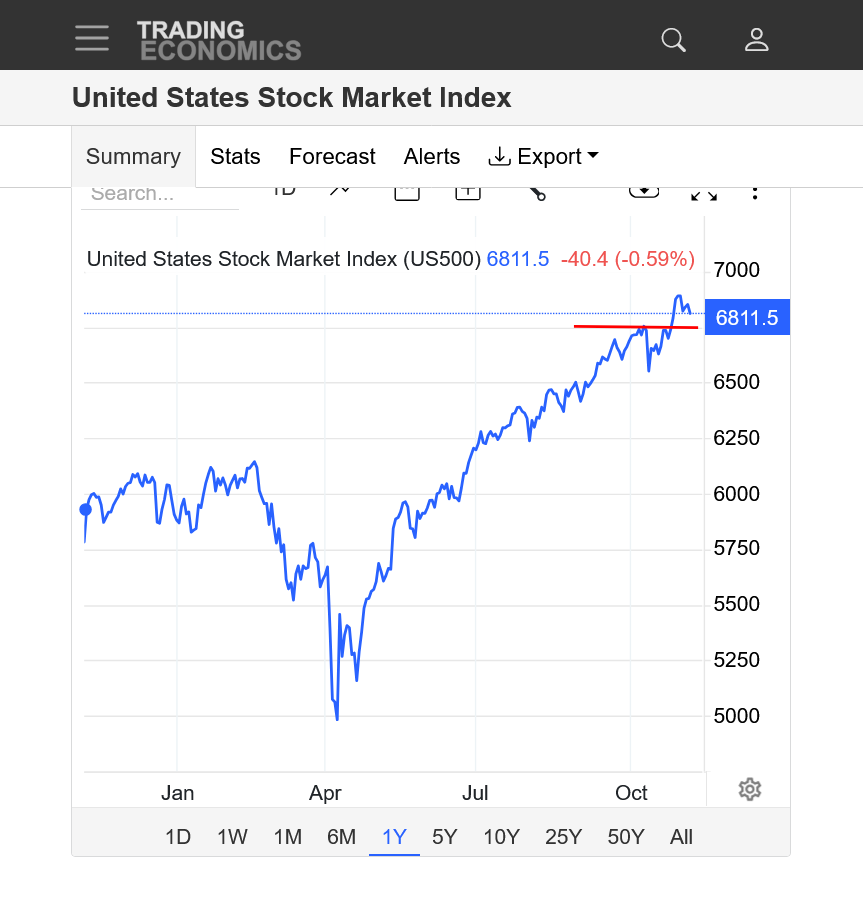863x901 pixels.
Task: Open the user account icon
Action: pyautogui.click(x=757, y=39)
